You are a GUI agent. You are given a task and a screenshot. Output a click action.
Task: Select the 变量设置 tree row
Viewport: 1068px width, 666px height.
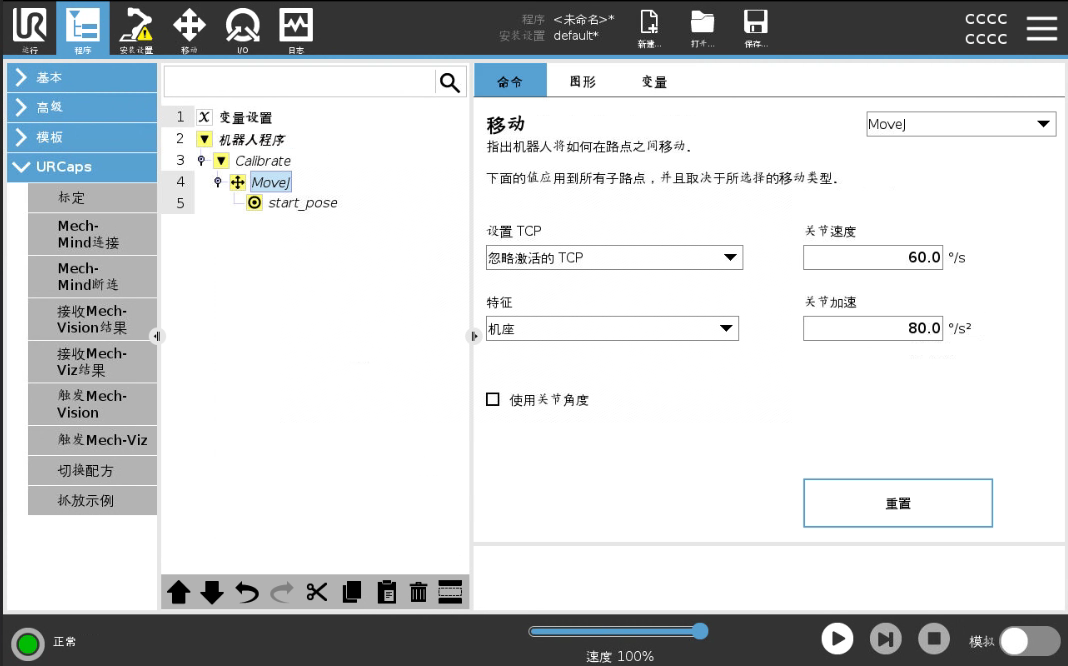coord(245,118)
